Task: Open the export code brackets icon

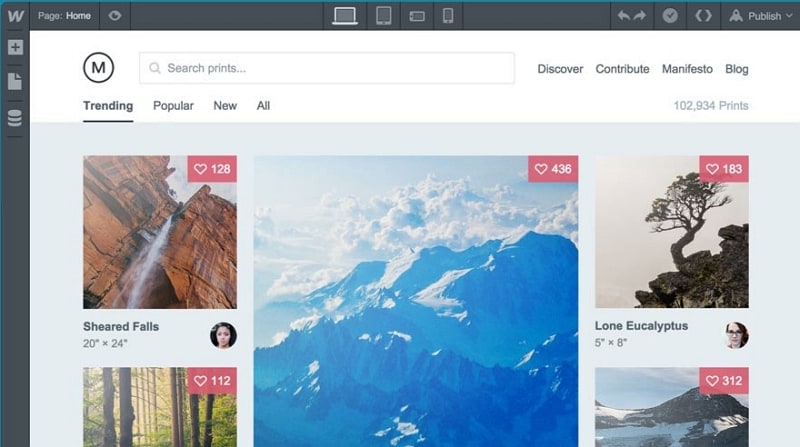Action: 703,16
